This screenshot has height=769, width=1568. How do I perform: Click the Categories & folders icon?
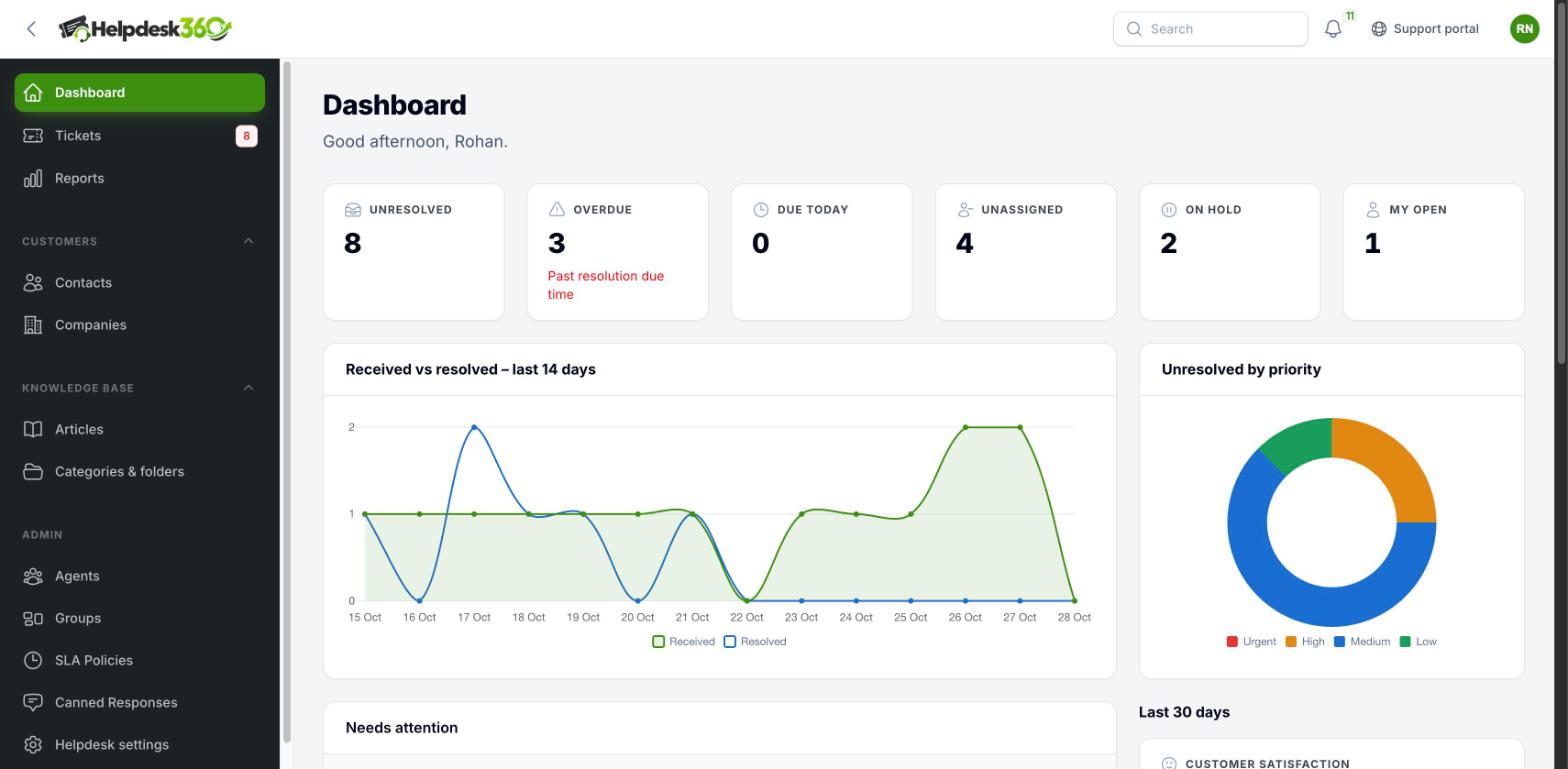(33, 472)
